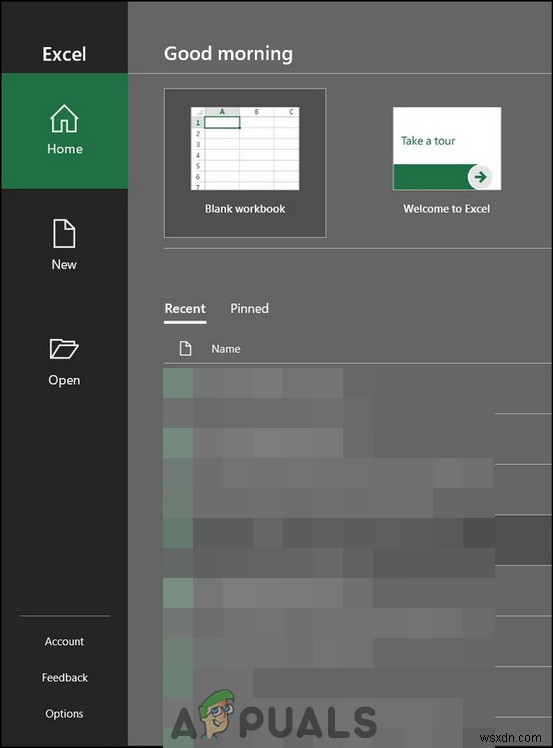Select the Home label in sidebar
Viewport: 553px width, 748px height.
65,149
